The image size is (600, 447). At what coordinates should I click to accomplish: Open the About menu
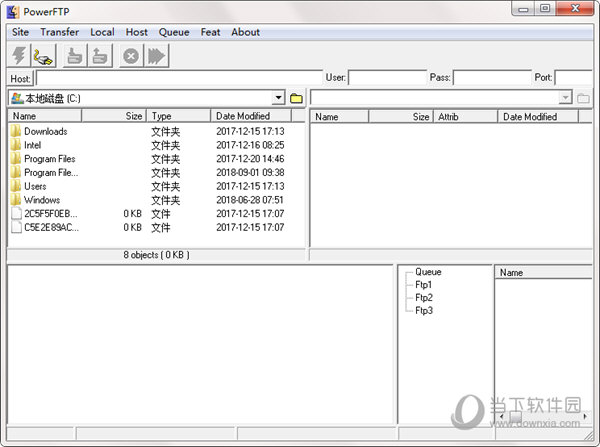(246, 32)
